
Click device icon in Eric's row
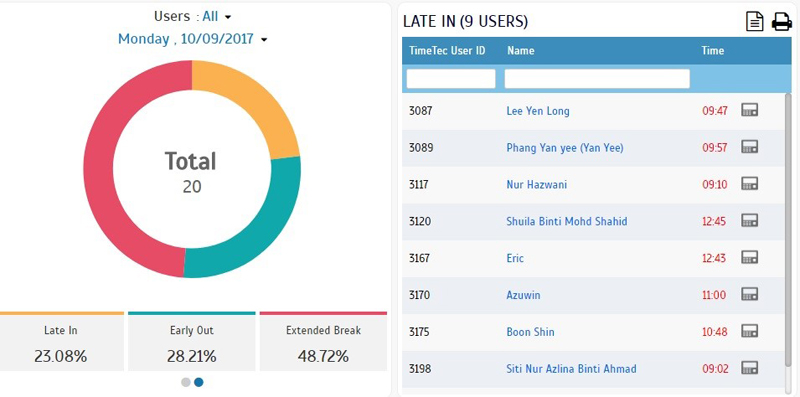pyautogui.click(x=749, y=257)
